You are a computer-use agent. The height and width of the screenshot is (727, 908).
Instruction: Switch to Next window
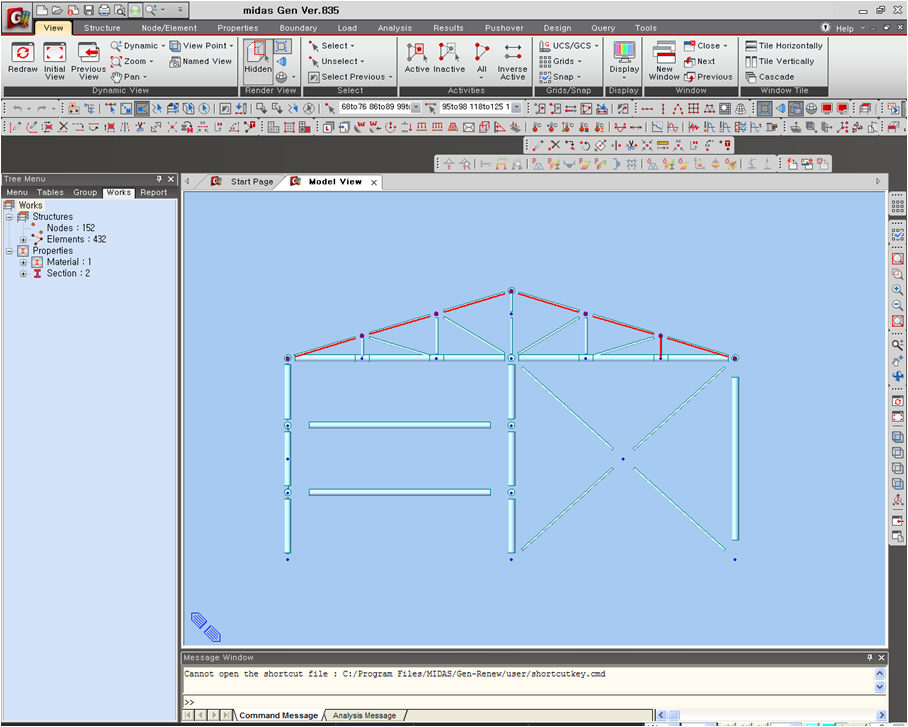coord(700,61)
